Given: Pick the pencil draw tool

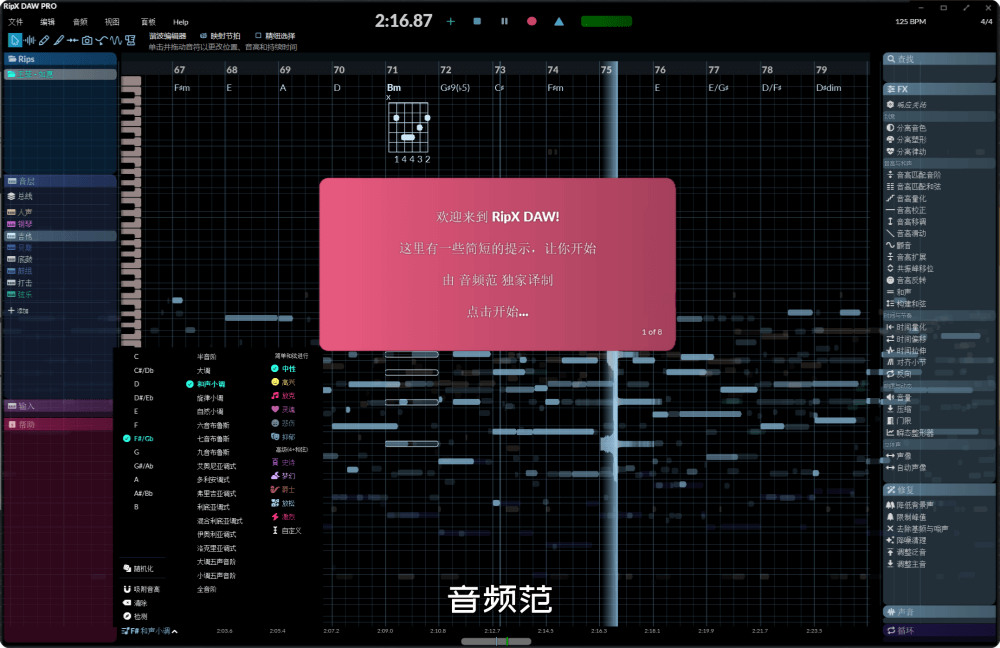Looking at the screenshot, I should pos(44,40).
